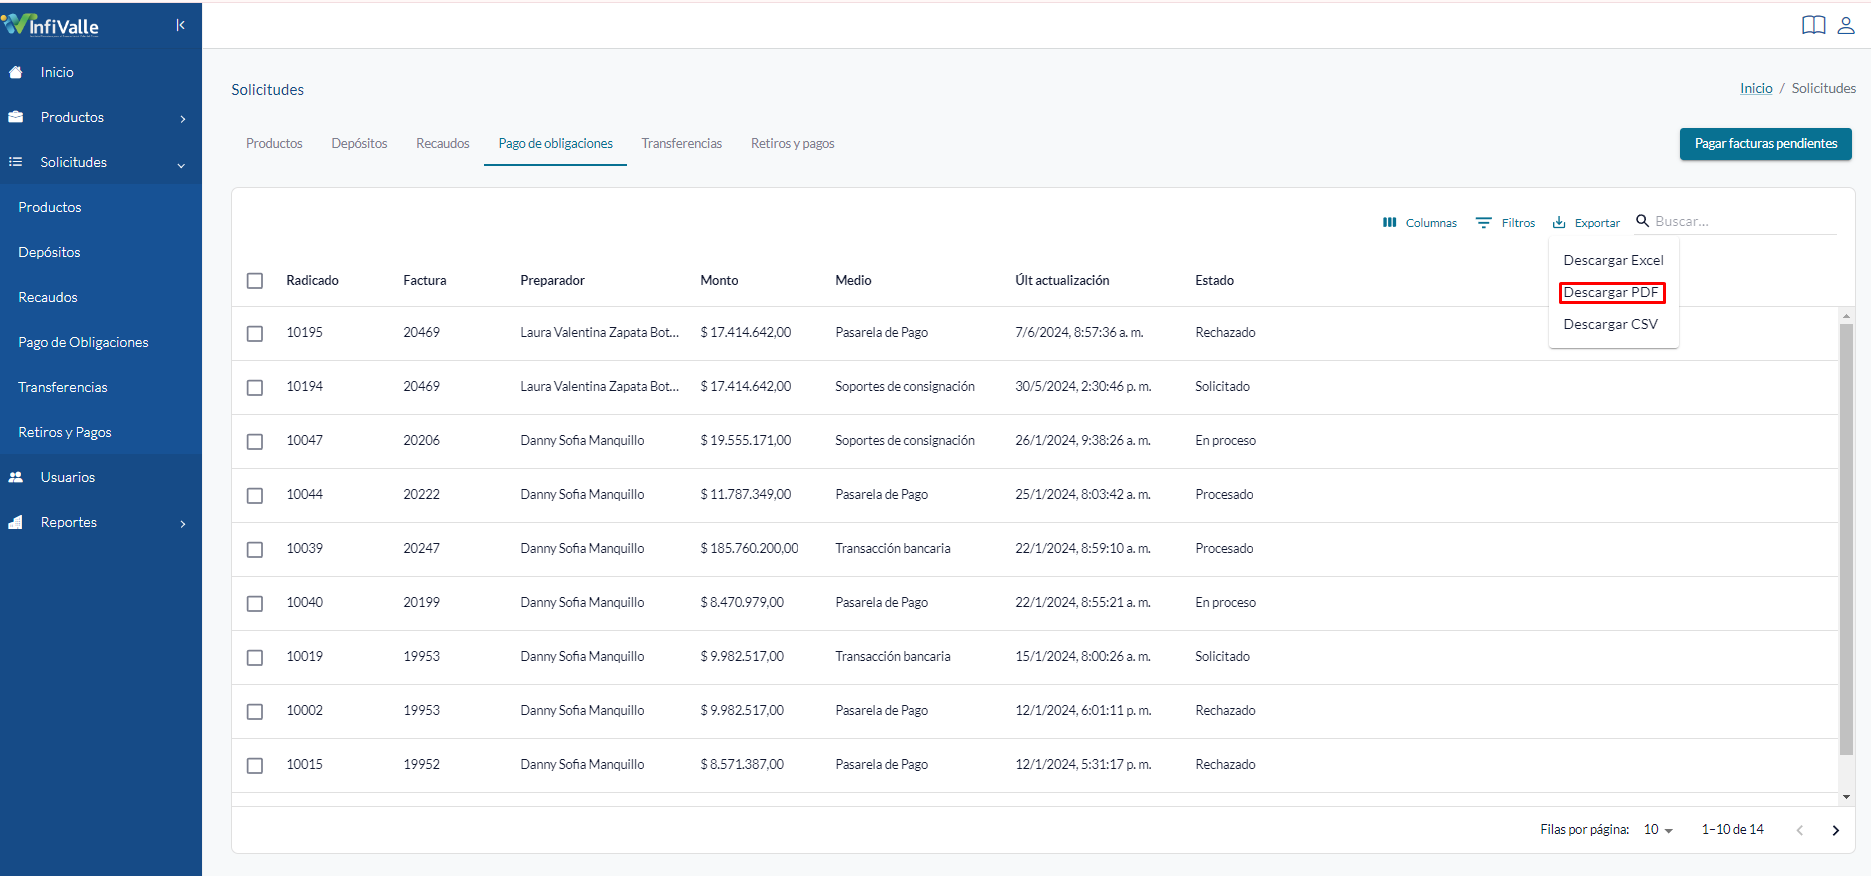The height and width of the screenshot is (876, 1871).
Task: Tick the checkbox for radicado 10039
Action: pos(255,549)
